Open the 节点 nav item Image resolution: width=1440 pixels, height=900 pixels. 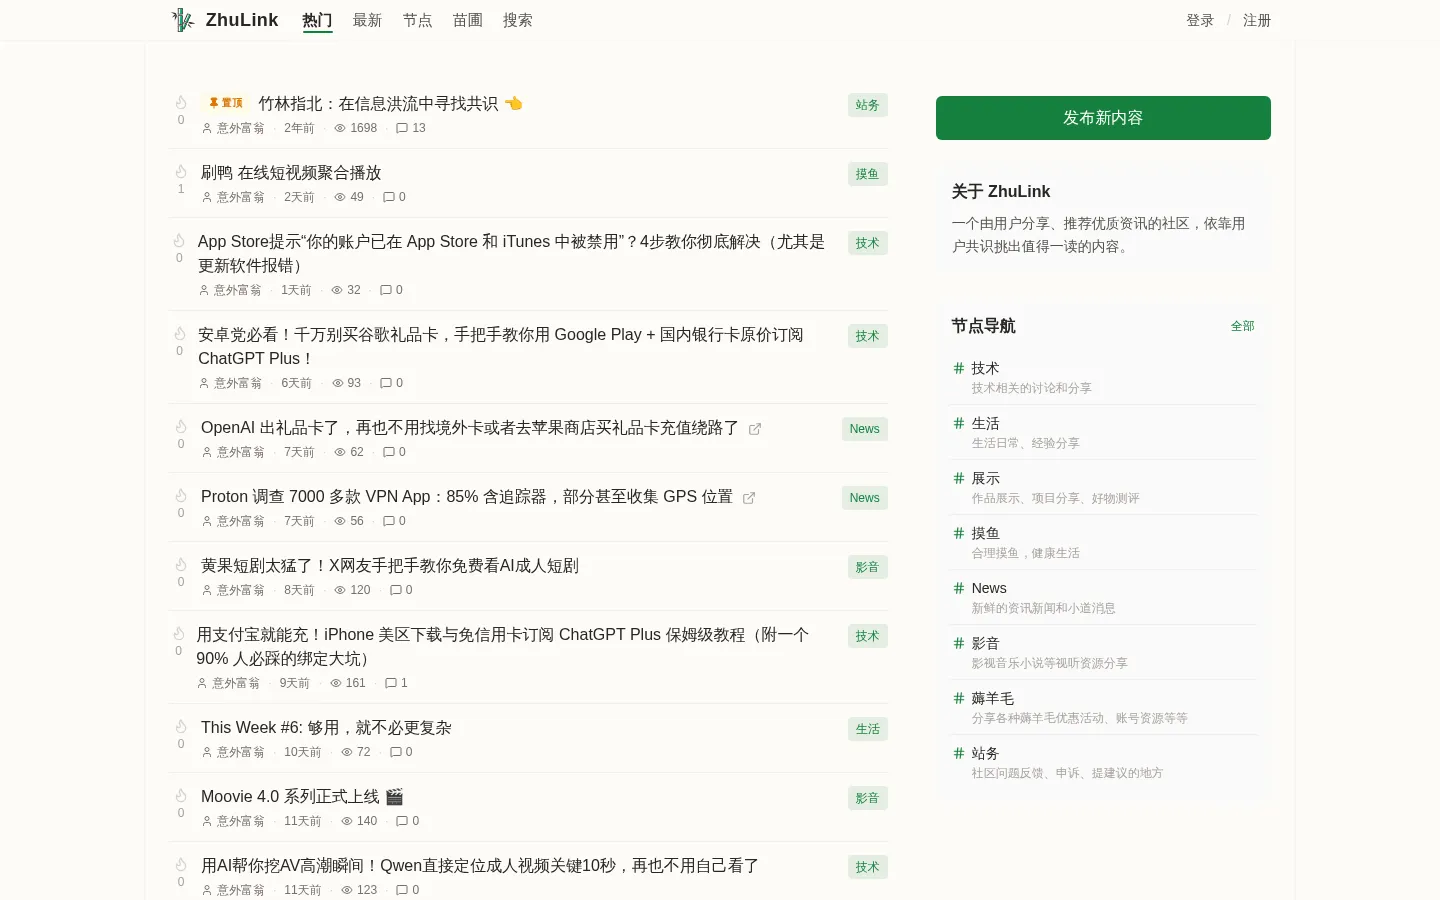pyautogui.click(x=418, y=20)
